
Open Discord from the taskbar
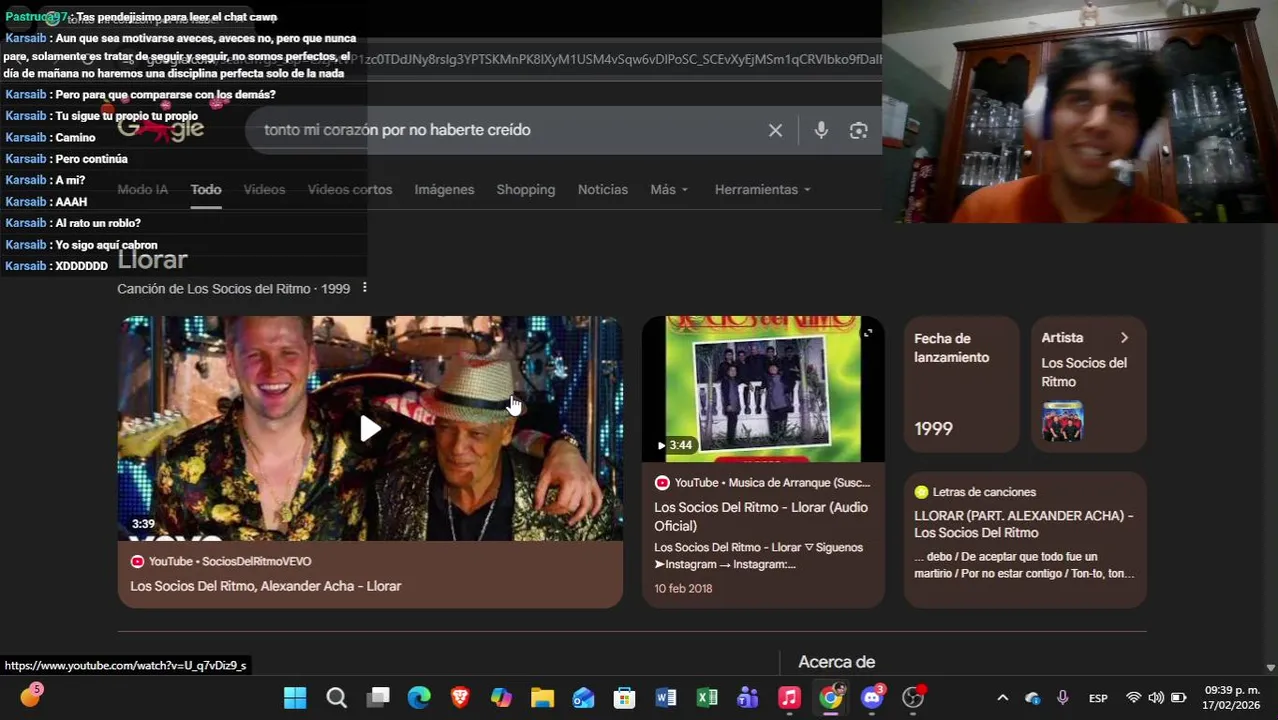(x=872, y=697)
